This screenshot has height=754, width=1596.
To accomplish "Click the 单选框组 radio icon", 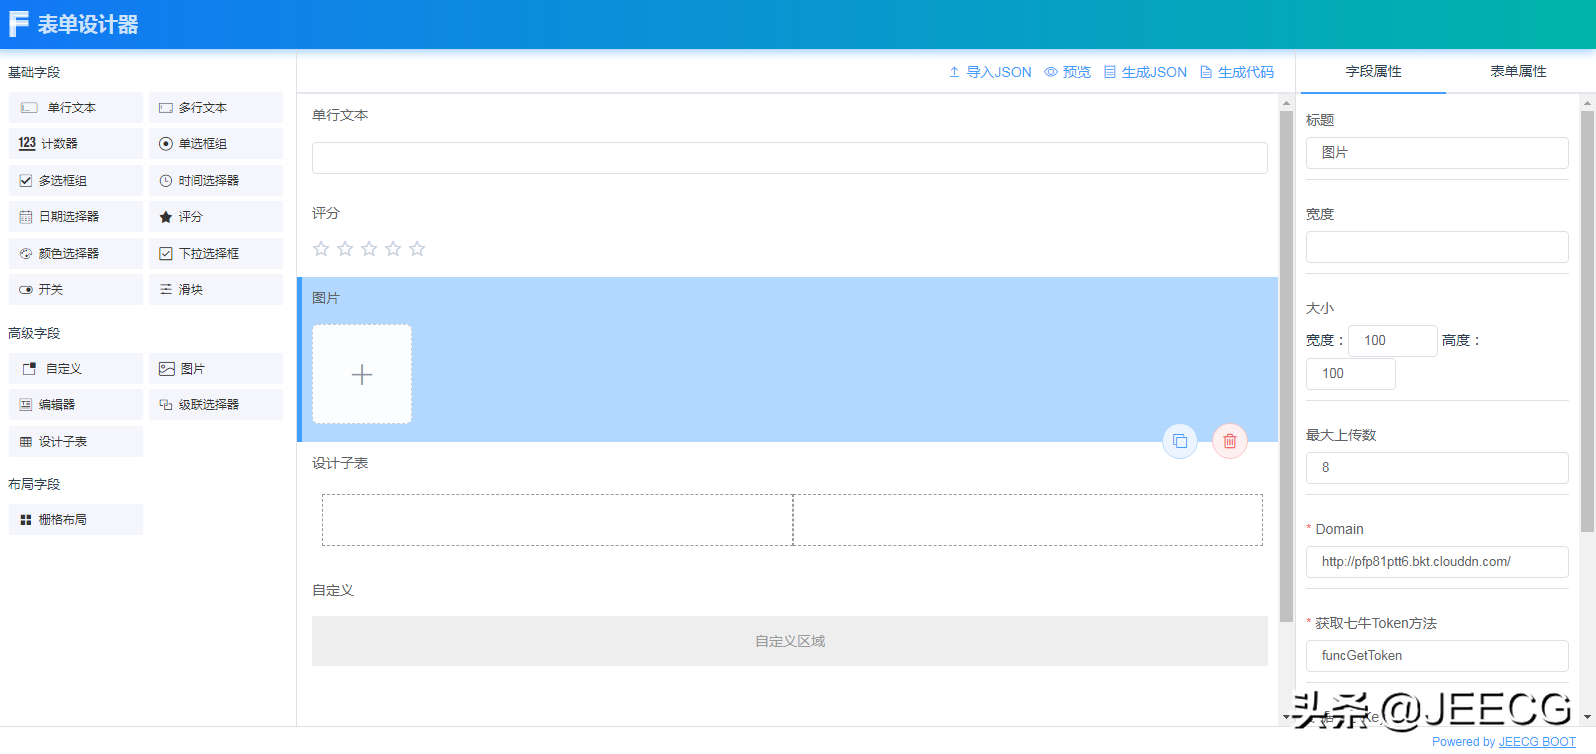I will (x=166, y=144).
